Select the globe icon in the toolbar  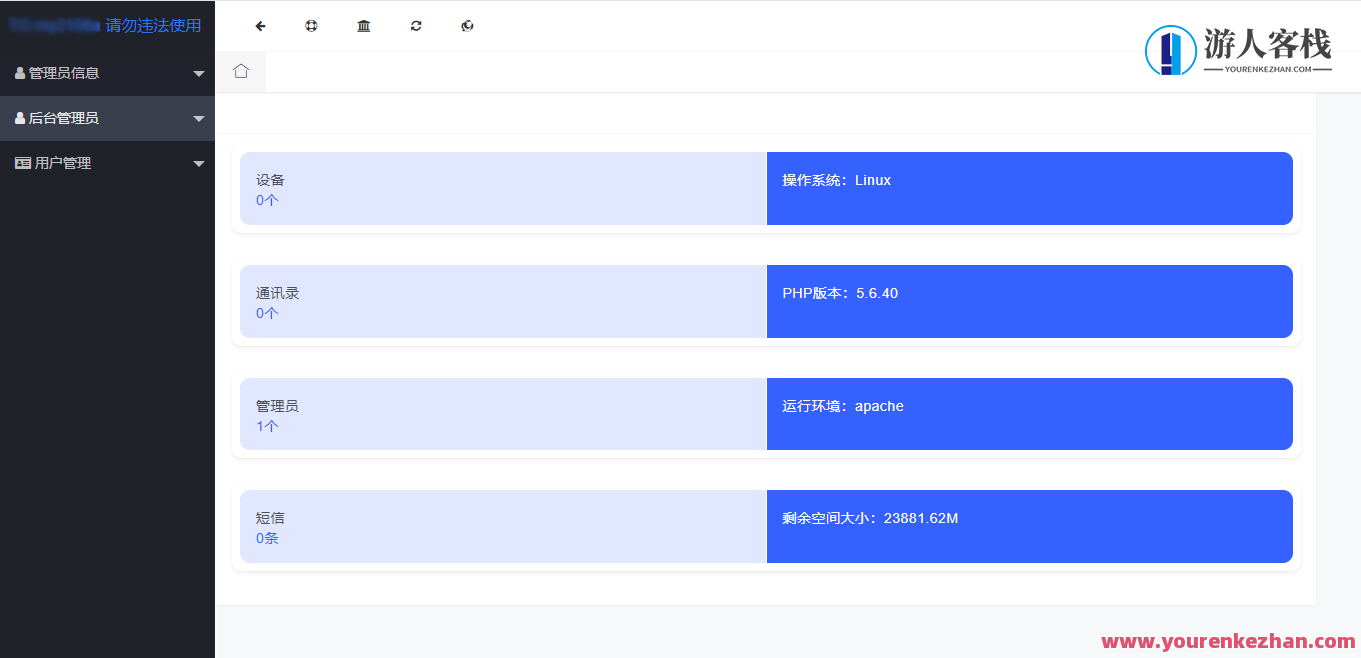311,25
